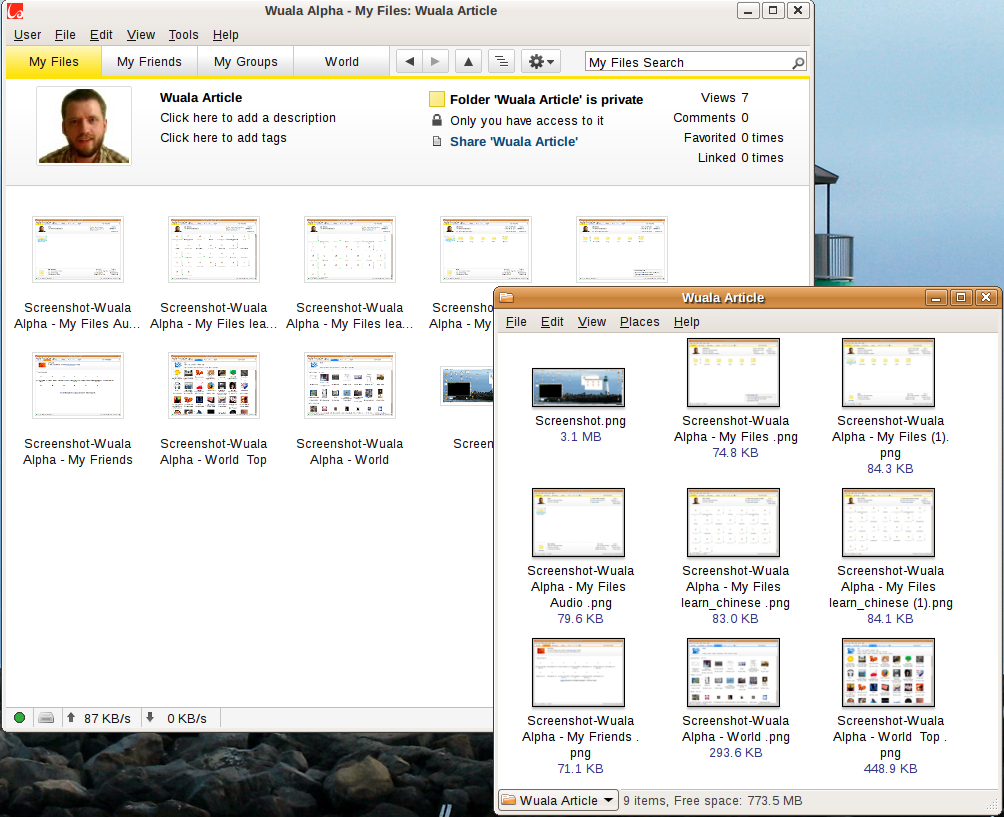The width and height of the screenshot is (1004, 817).
Task: Click the yellow private folder icon
Action: click(x=437, y=99)
